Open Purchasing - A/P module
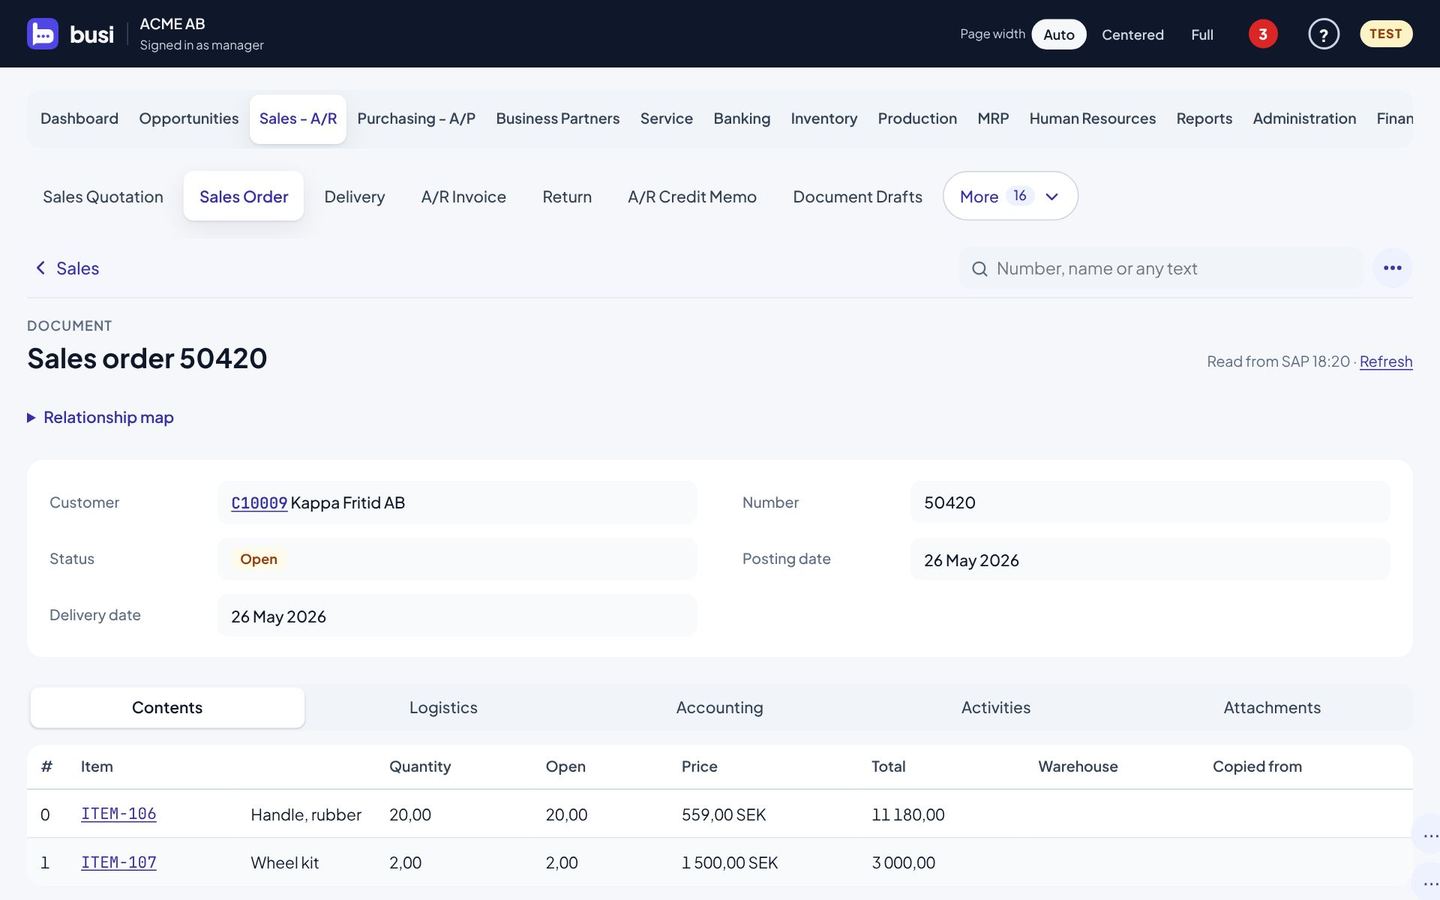 pos(416,118)
